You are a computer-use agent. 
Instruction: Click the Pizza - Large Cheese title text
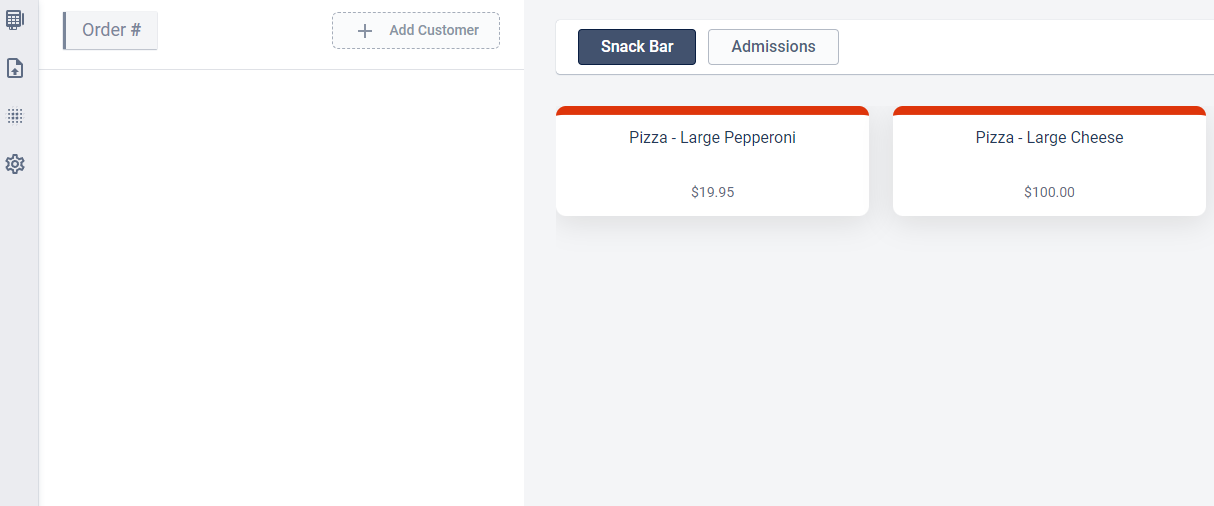tap(1049, 138)
